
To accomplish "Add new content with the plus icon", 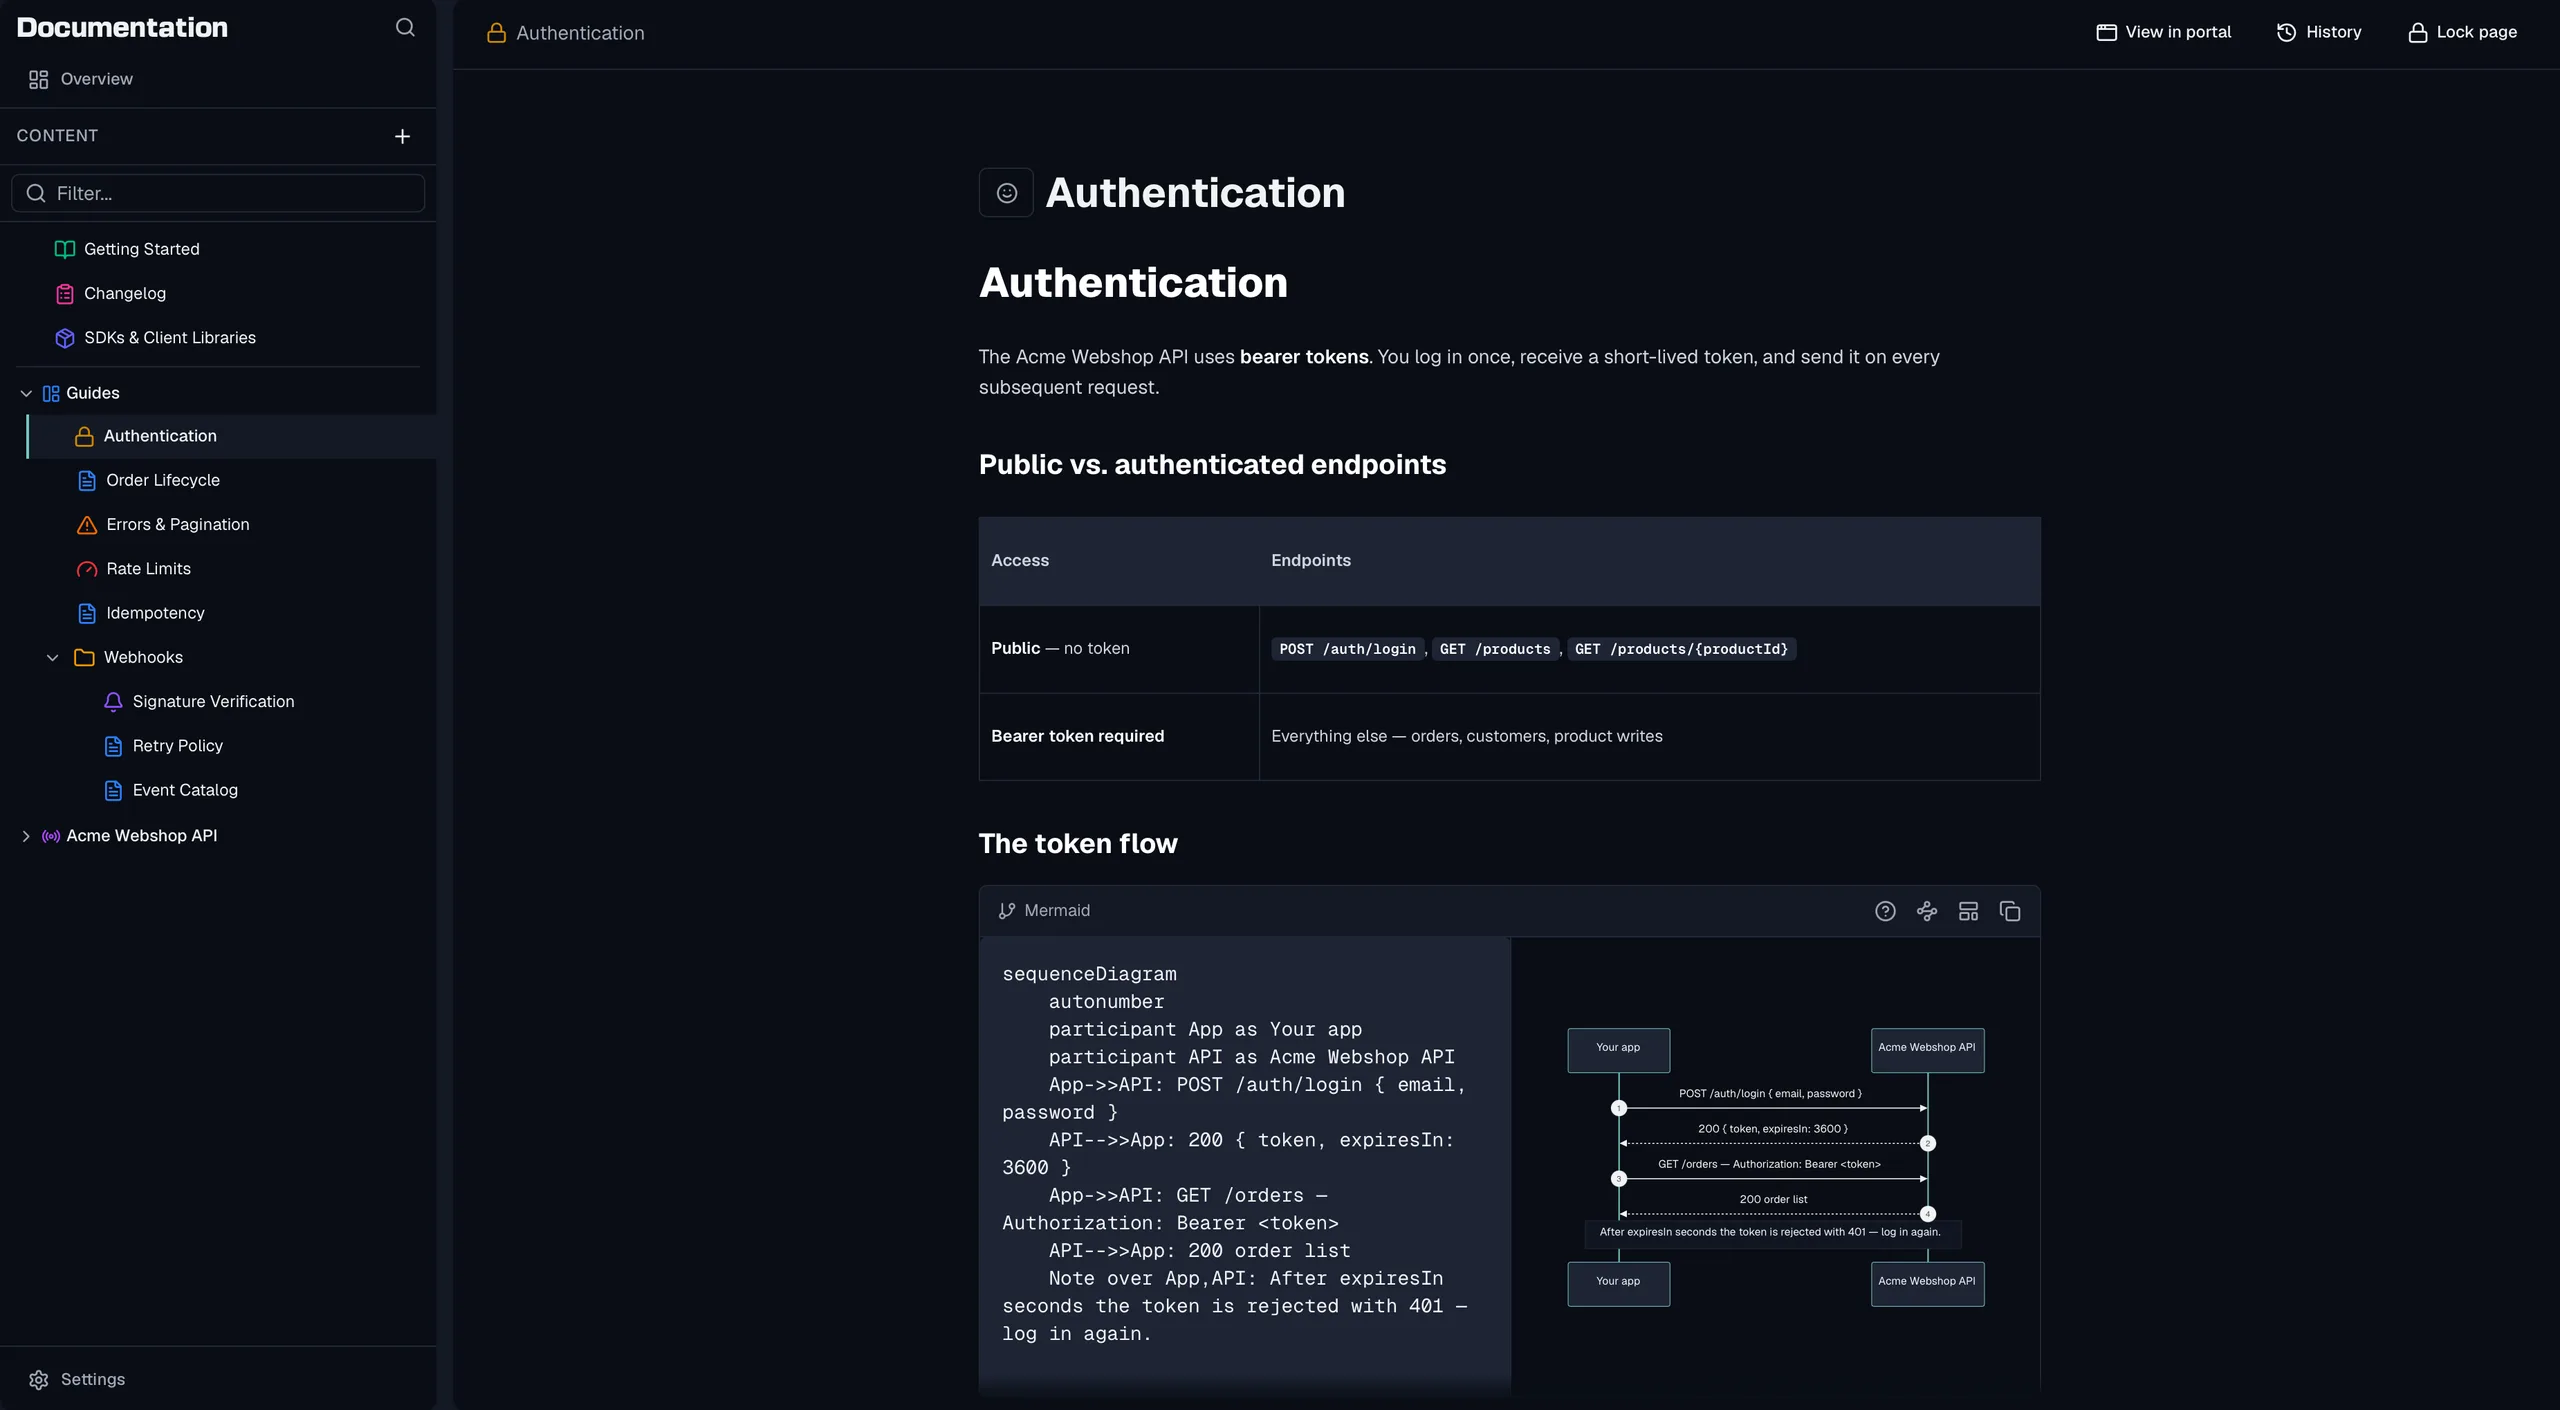I will [402, 136].
